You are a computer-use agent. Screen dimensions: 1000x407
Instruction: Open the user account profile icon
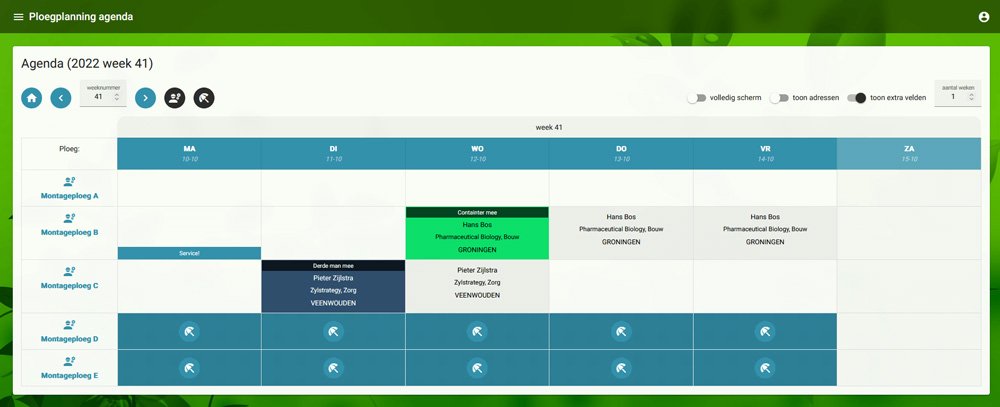(983, 17)
